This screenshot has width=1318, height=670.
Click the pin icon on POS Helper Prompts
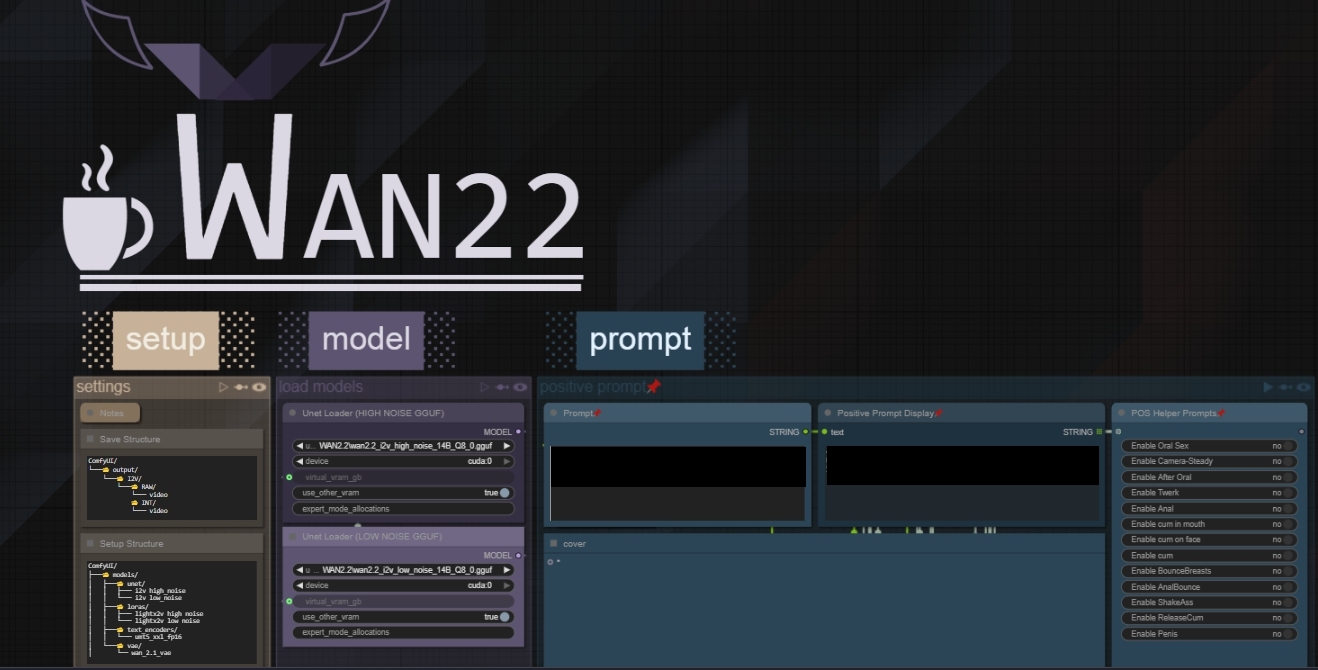1221,412
